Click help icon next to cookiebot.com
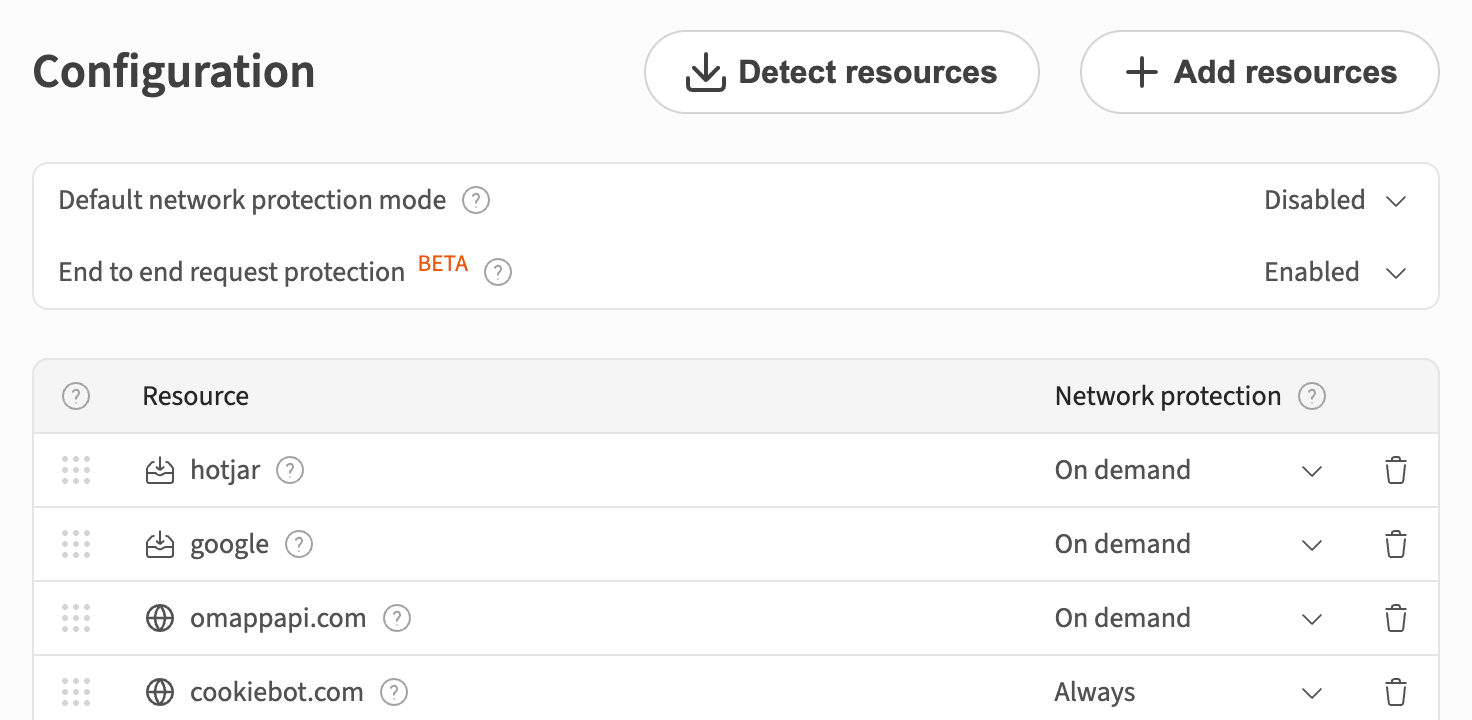This screenshot has height=720, width=1472. [x=395, y=692]
